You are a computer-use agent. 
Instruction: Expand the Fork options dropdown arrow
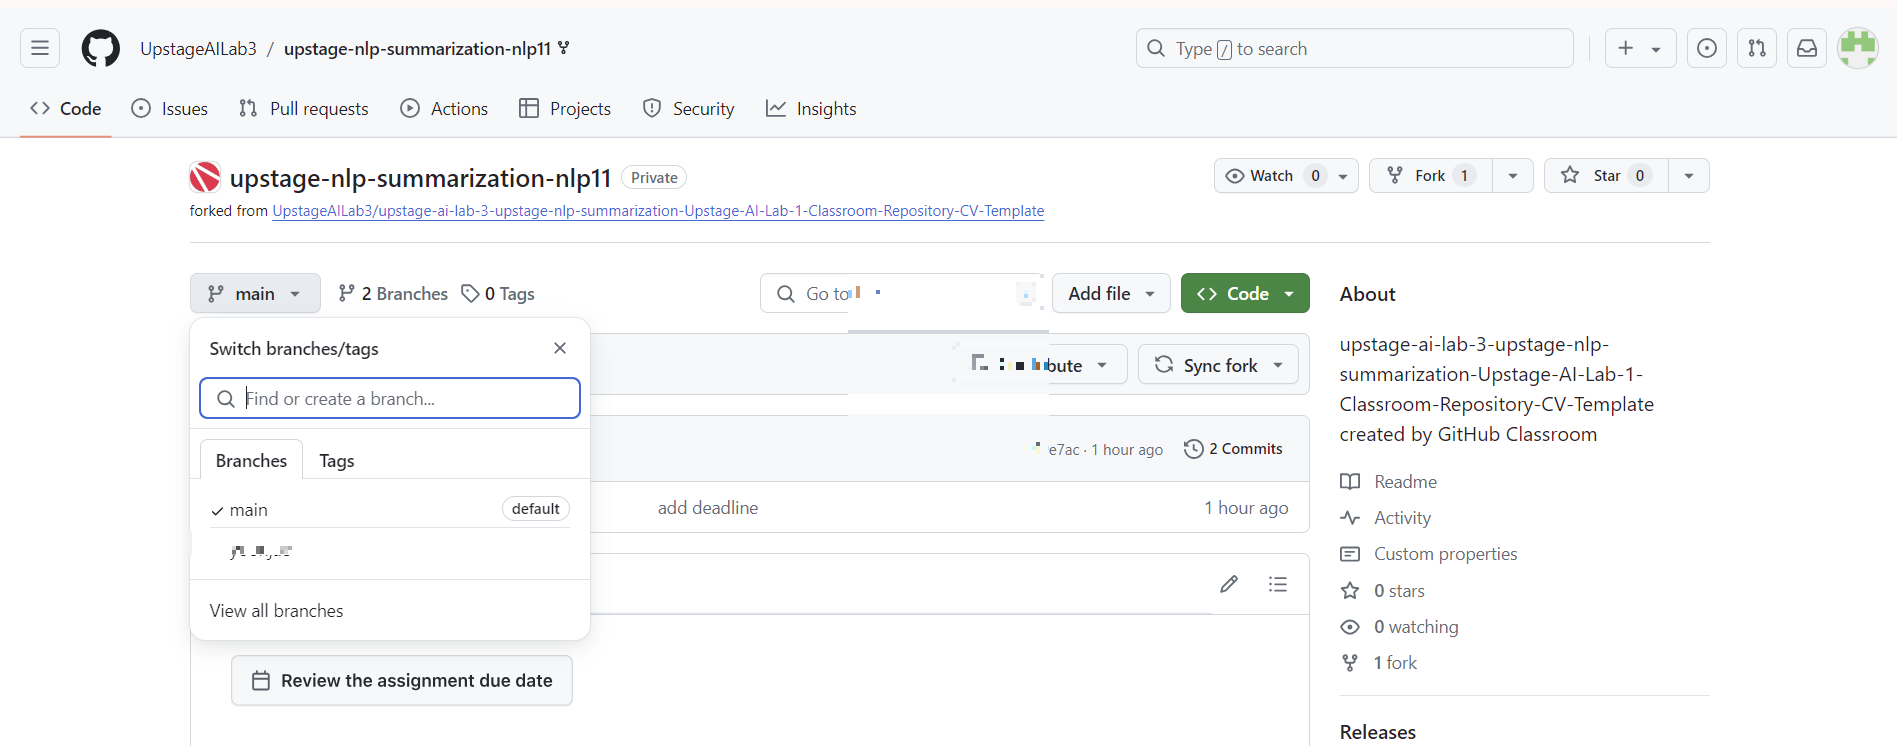pos(1513,176)
